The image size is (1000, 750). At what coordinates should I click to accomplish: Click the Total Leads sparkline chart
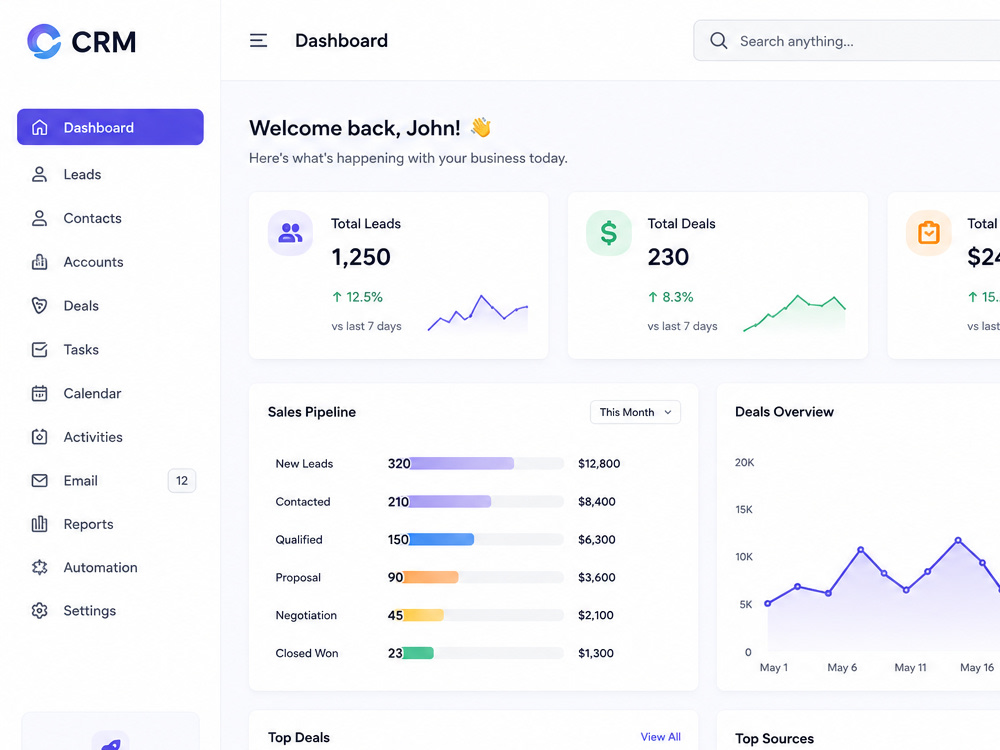478,314
